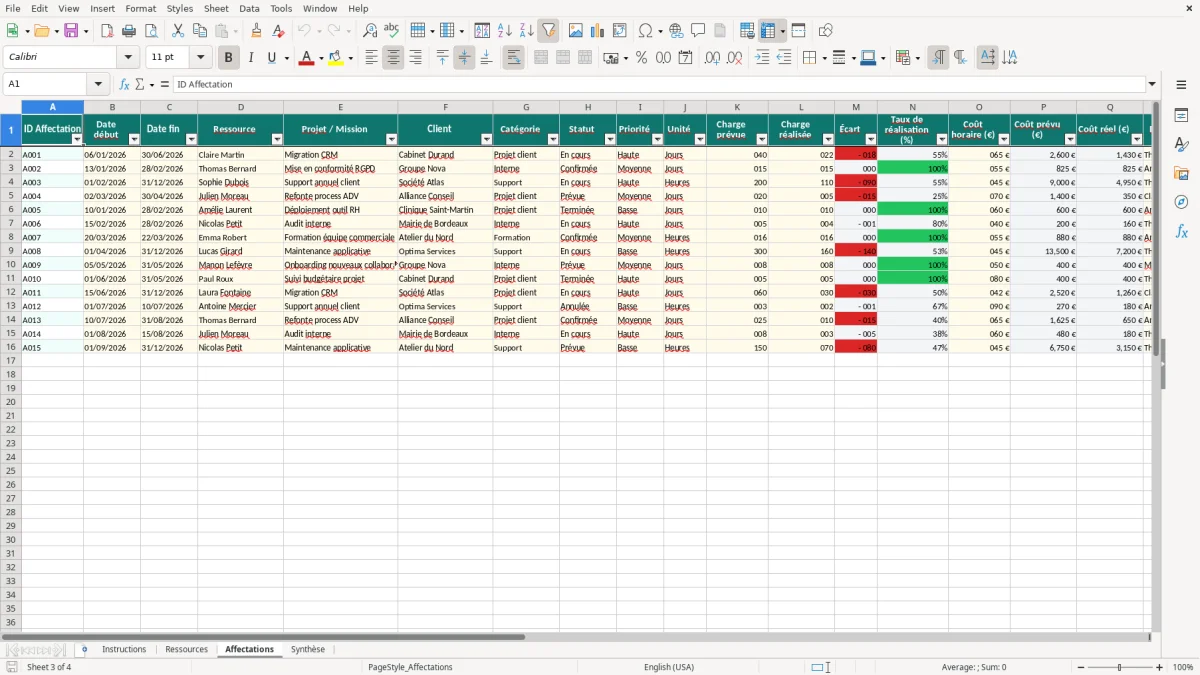This screenshot has height=675, width=1200.
Task: Open the Format menu
Action: (x=141, y=8)
